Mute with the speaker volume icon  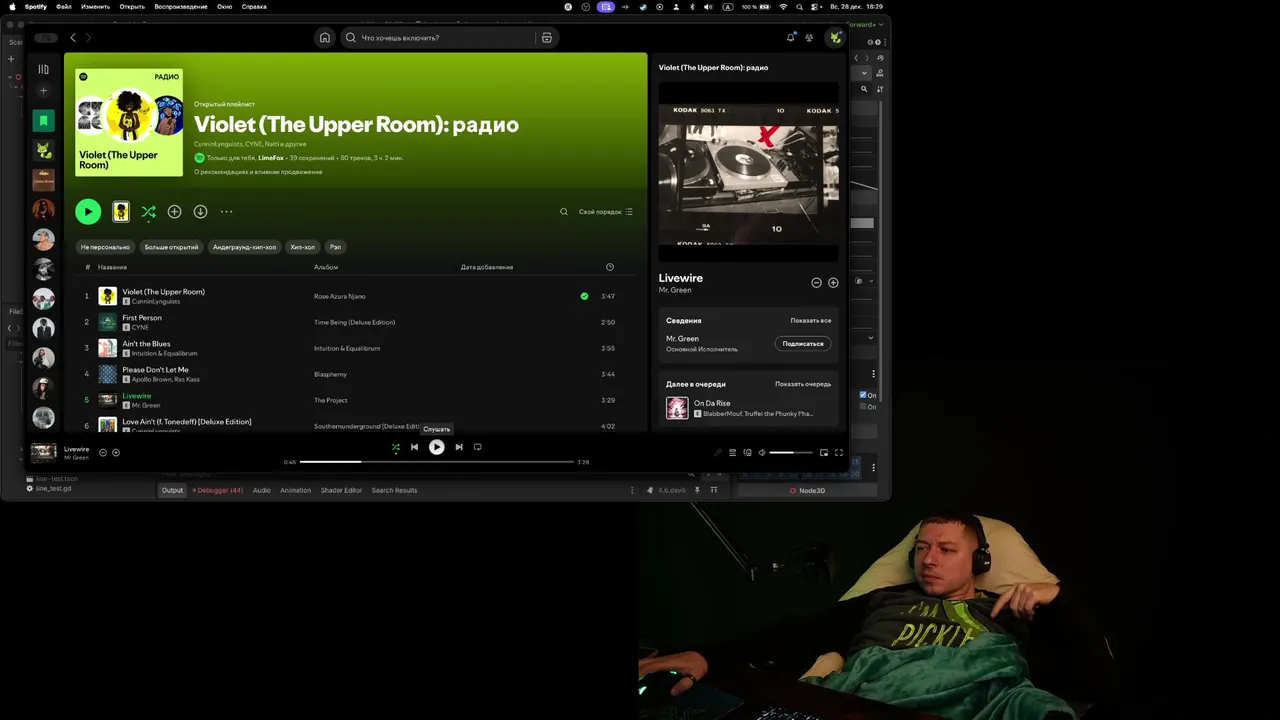pyautogui.click(x=762, y=453)
